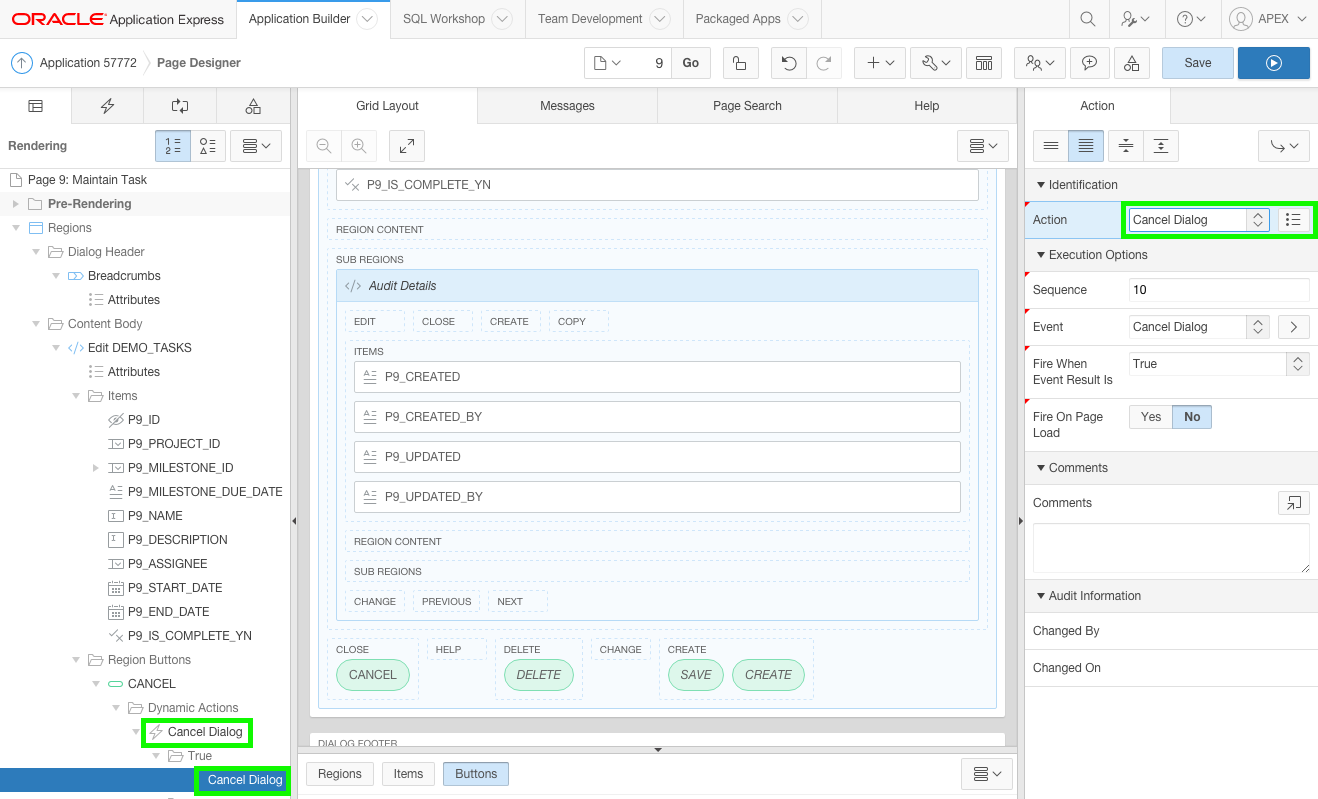This screenshot has height=799, width=1318.
Task: Click the Sequence field containing 10
Action: click(x=1219, y=290)
